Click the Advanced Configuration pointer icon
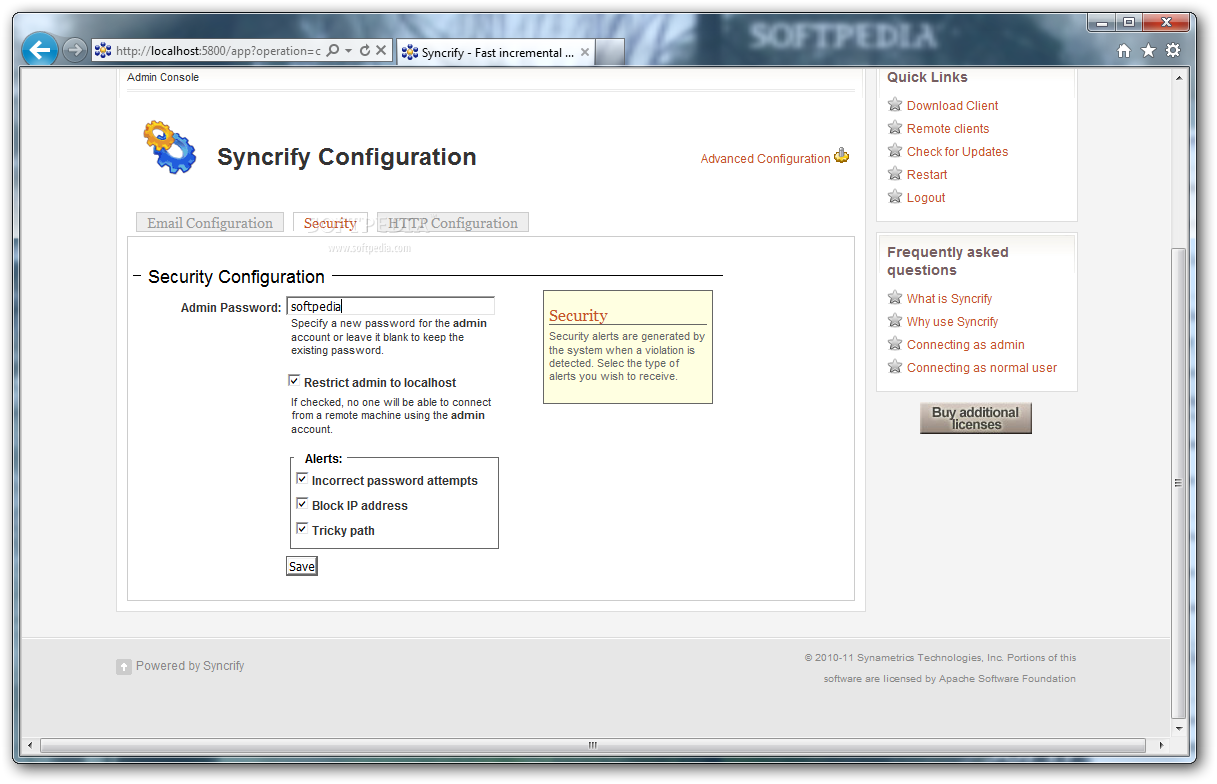 [841, 155]
